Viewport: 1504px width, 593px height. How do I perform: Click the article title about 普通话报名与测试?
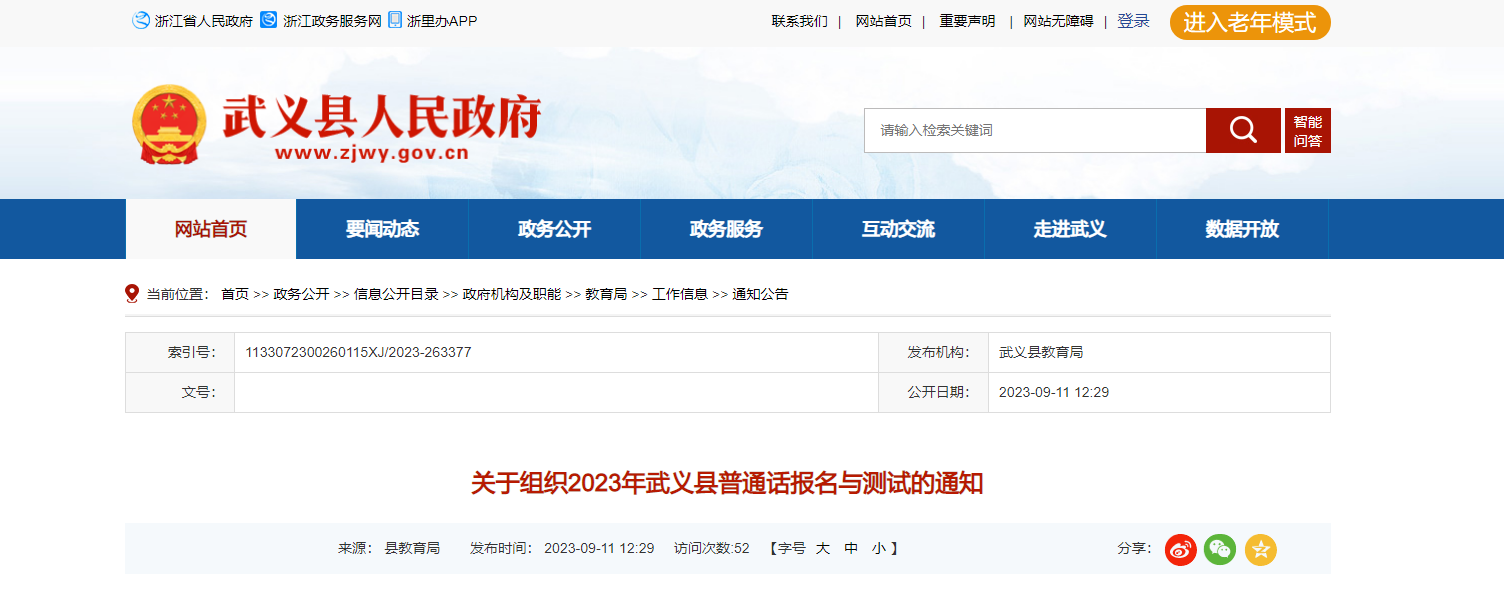(727, 484)
